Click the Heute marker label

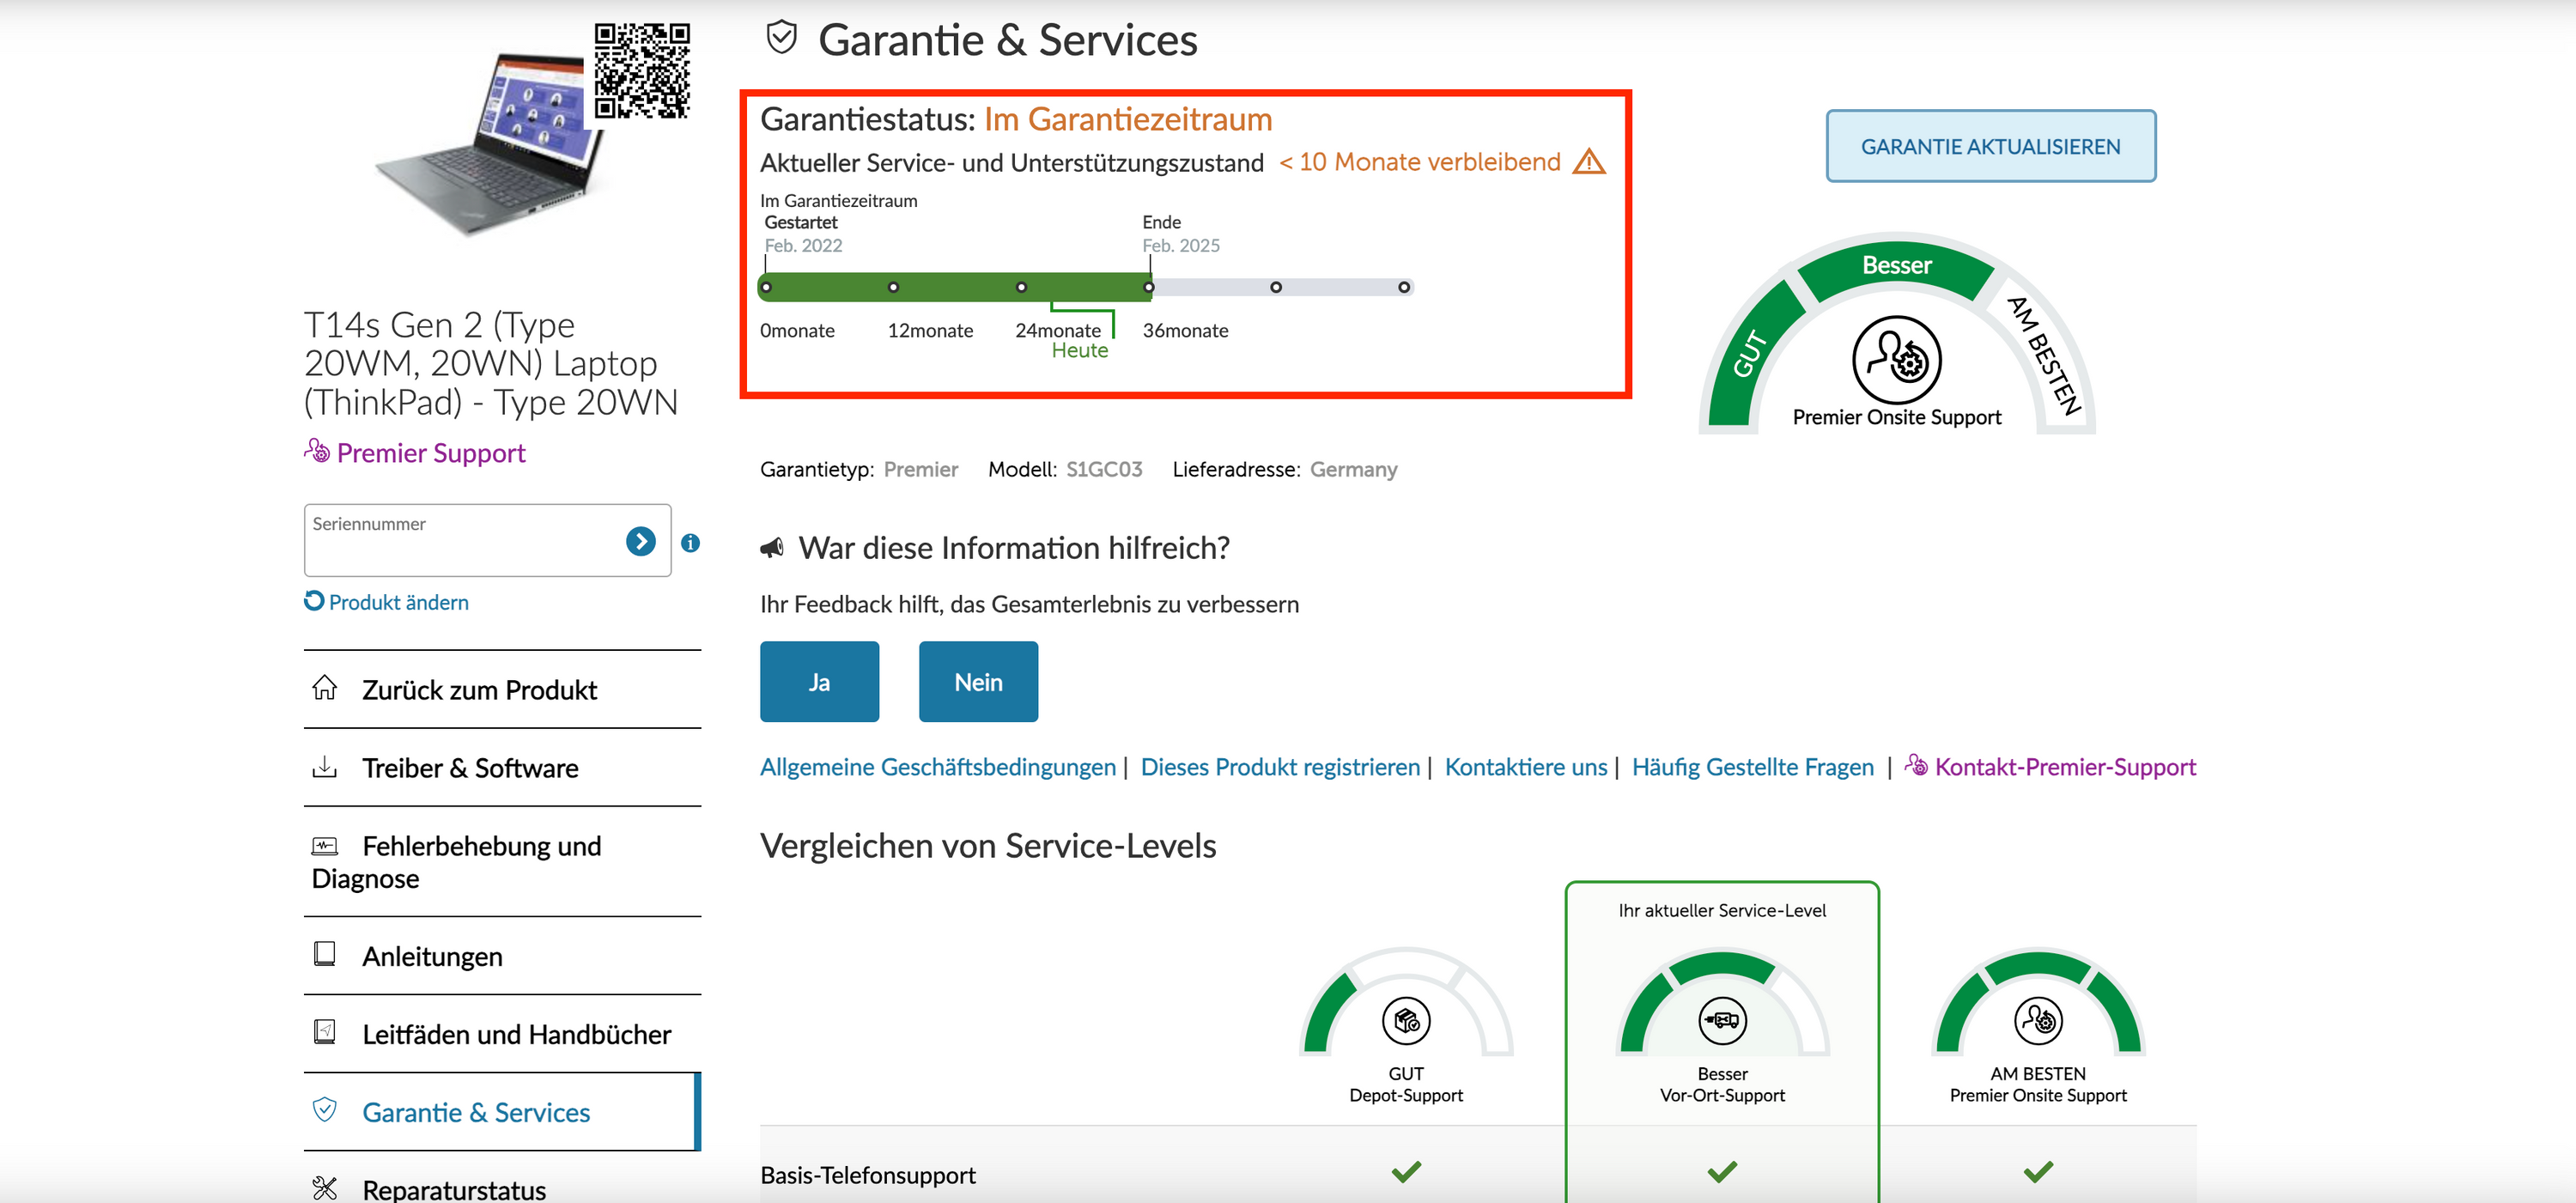pos(1079,351)
